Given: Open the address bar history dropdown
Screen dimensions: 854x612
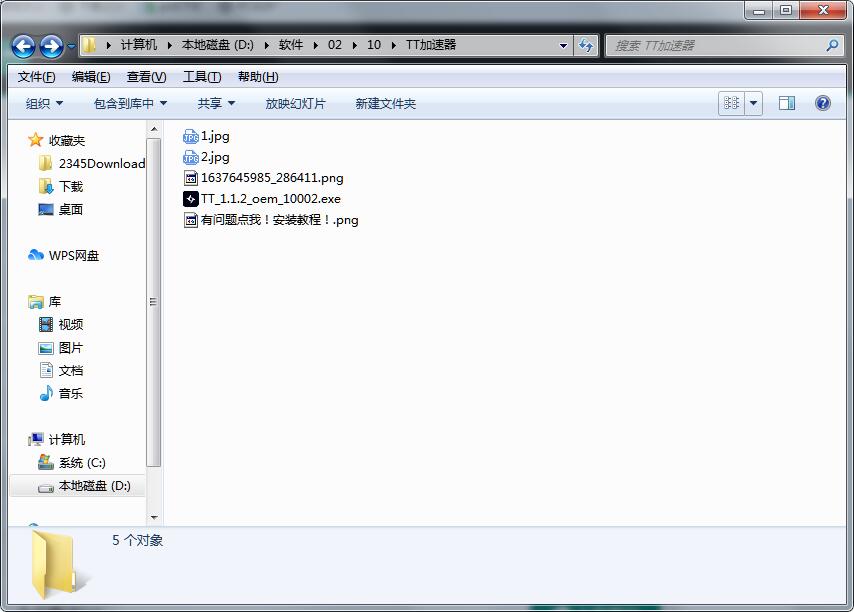Looking at the screenshot, I should [563, 45].
